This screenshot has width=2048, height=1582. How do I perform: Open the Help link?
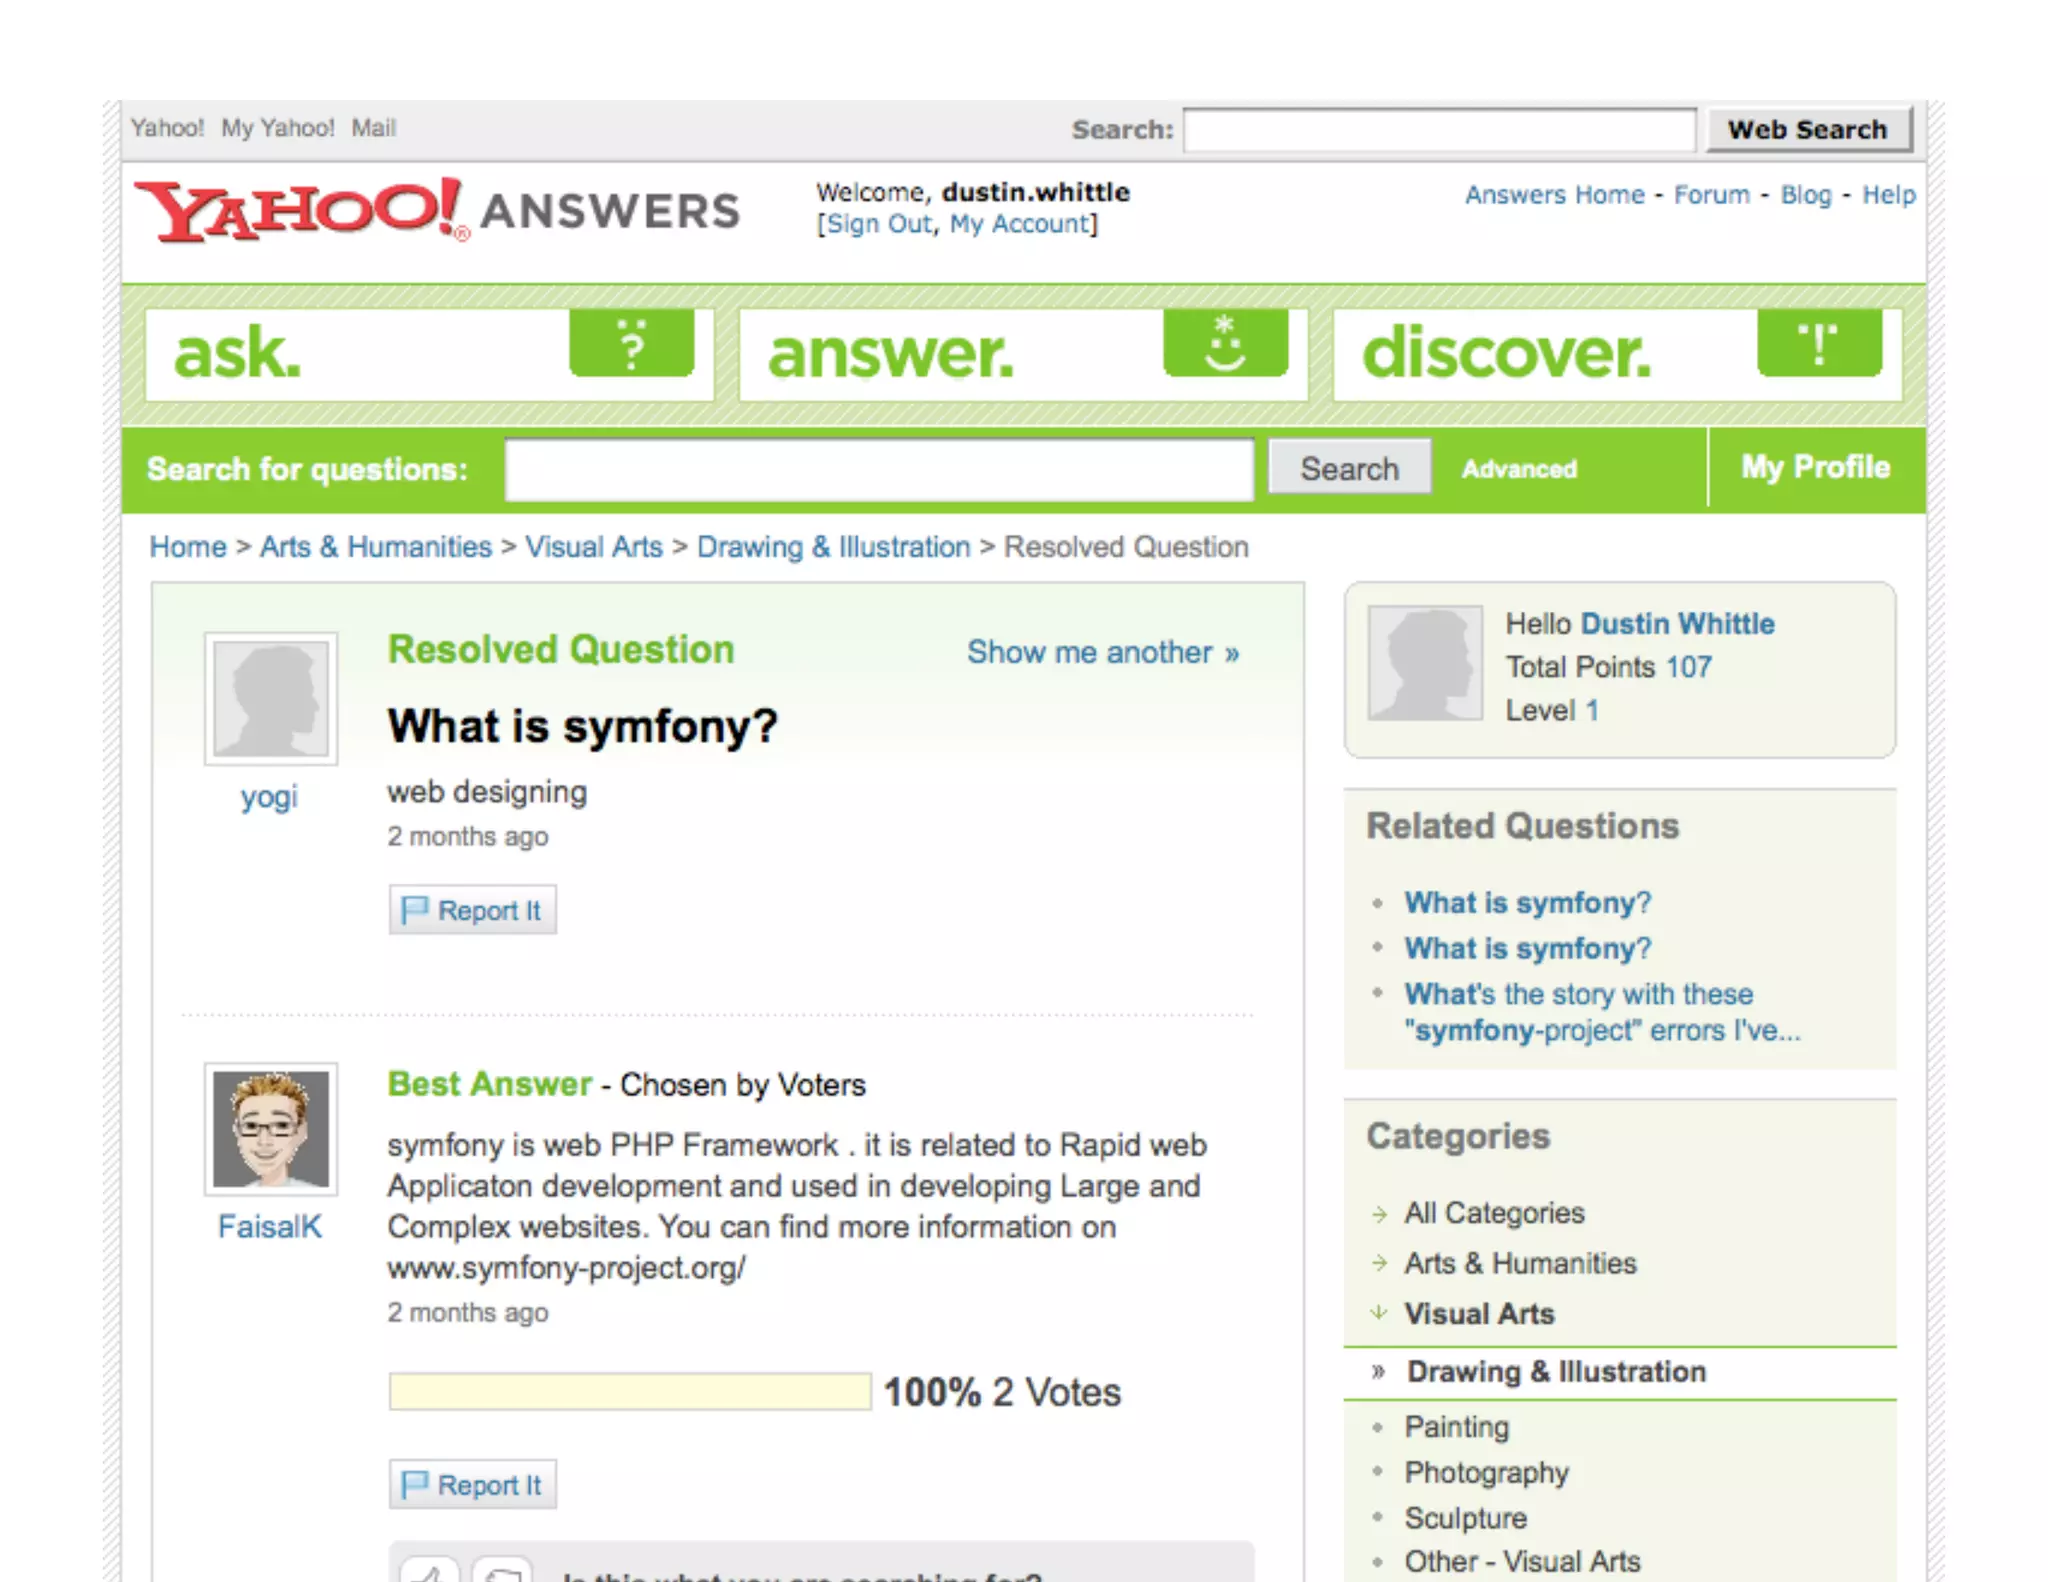click(1889, 195)
